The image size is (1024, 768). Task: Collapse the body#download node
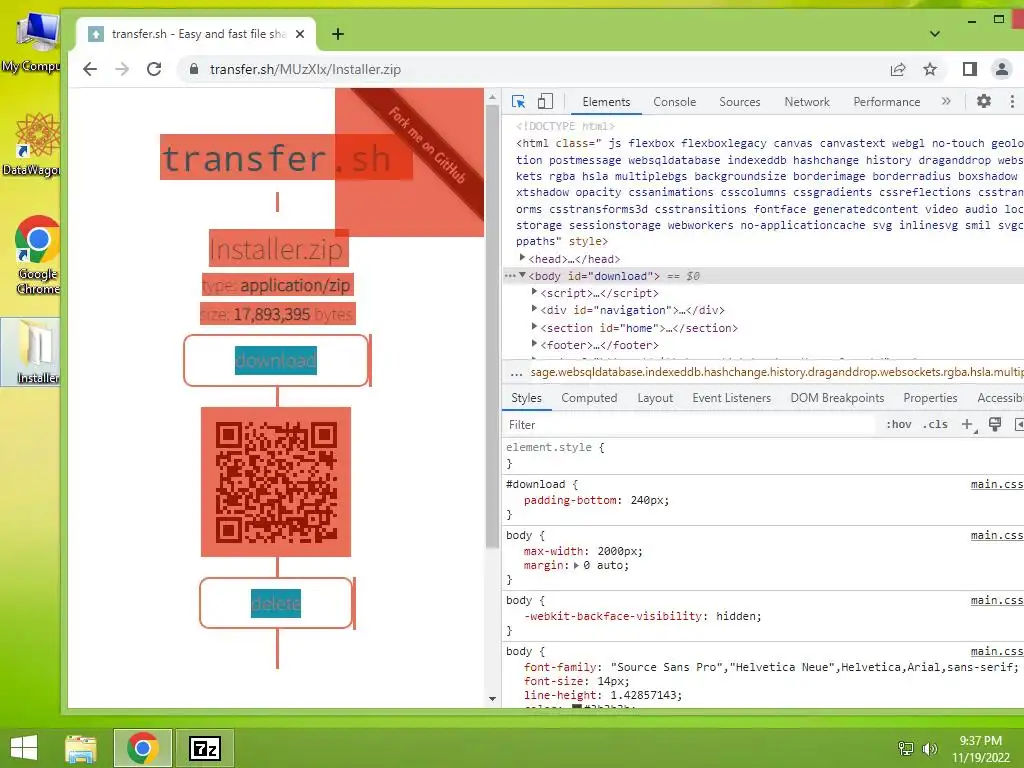522,276
